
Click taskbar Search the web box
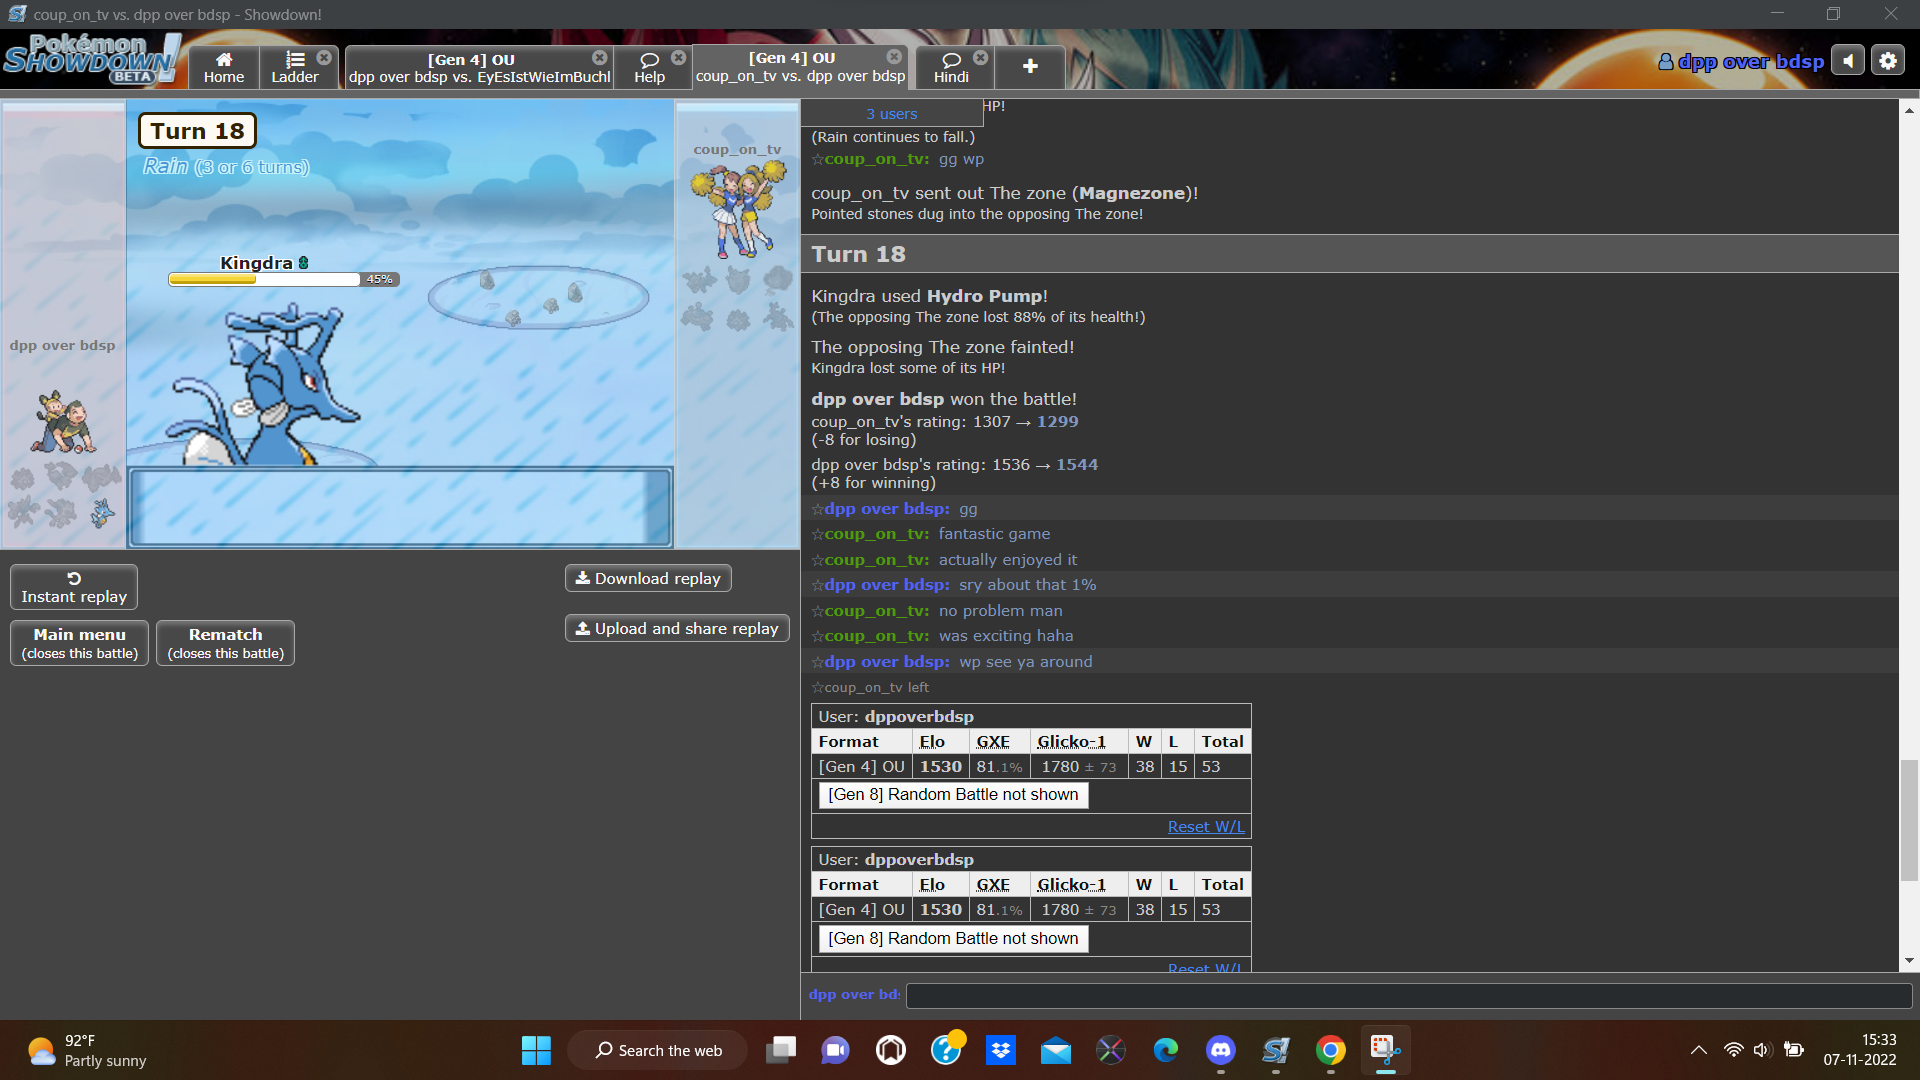(658, 1050)
